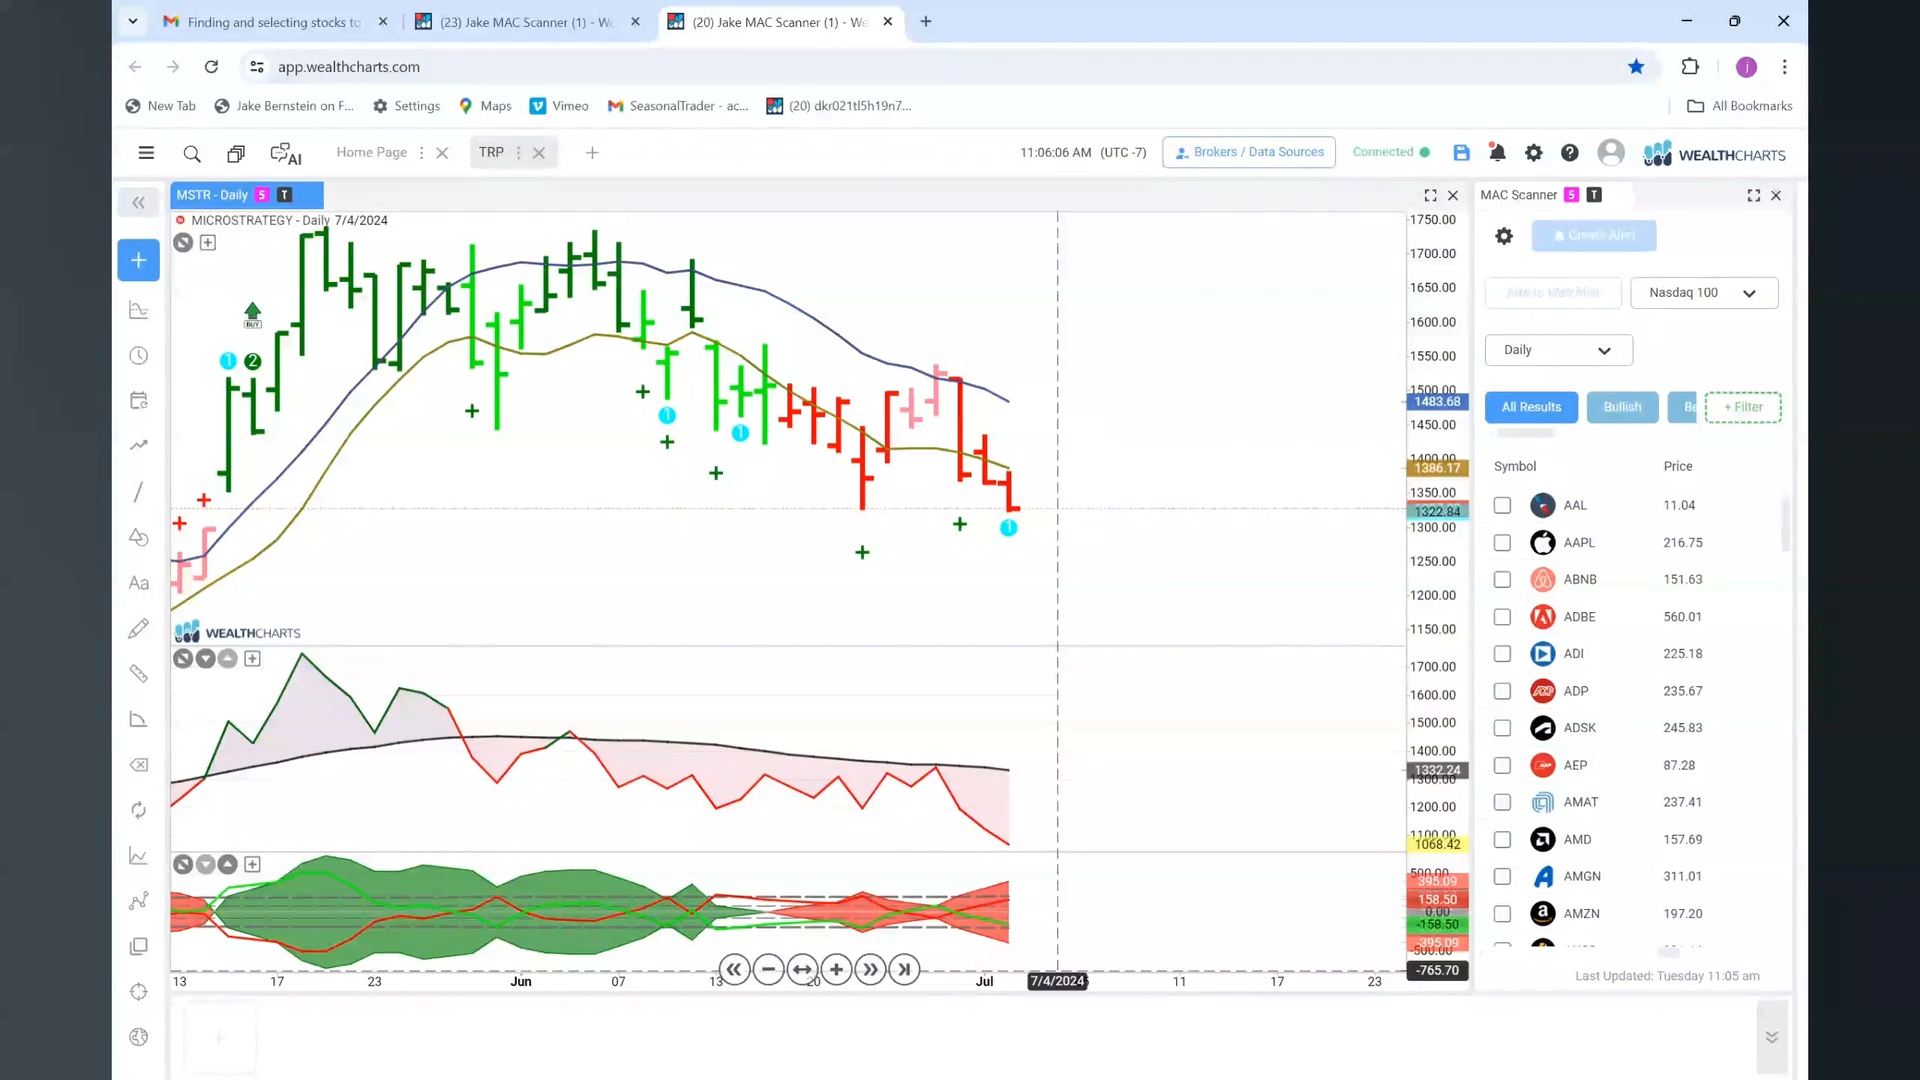Select the ruler measure tool
The width and height of the screenshot is (1920, 1080).
coord(139,674)
